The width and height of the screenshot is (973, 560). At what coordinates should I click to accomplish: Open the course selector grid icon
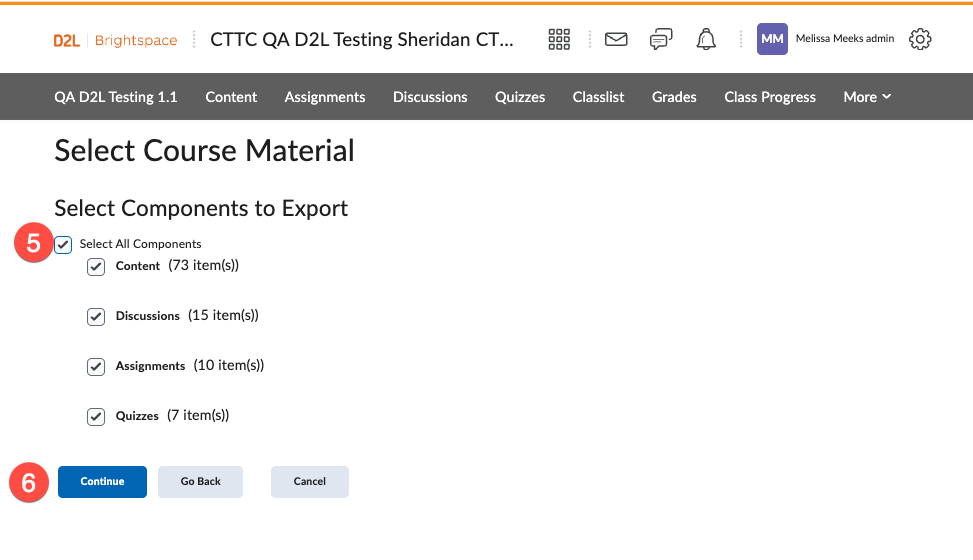pyautogui.click(x=559, y=40)
